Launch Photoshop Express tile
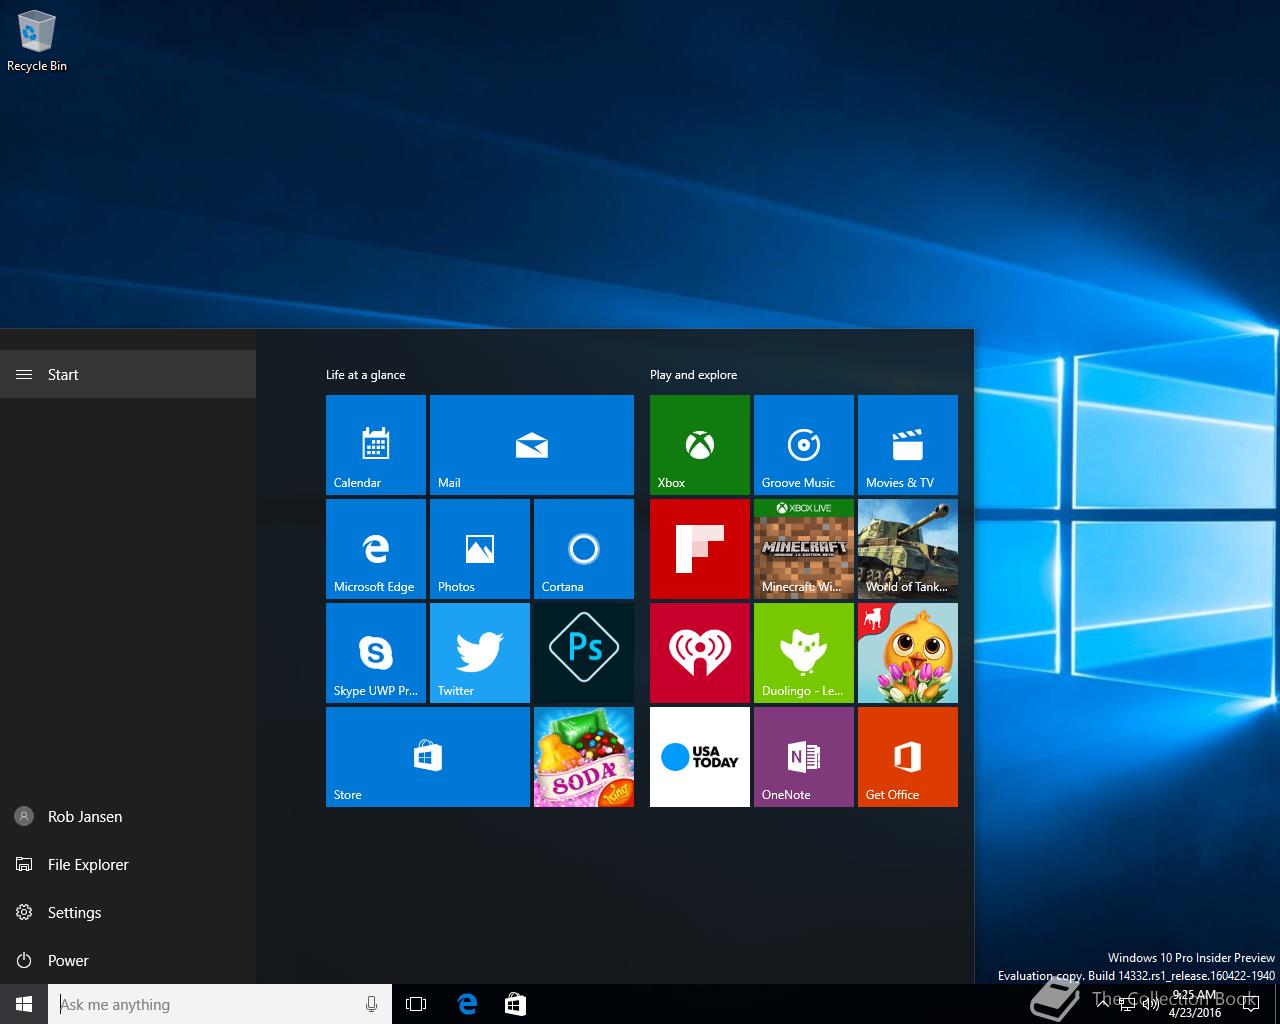The width and height of the screenshot is (1280, 1024). tap(584, 653)
